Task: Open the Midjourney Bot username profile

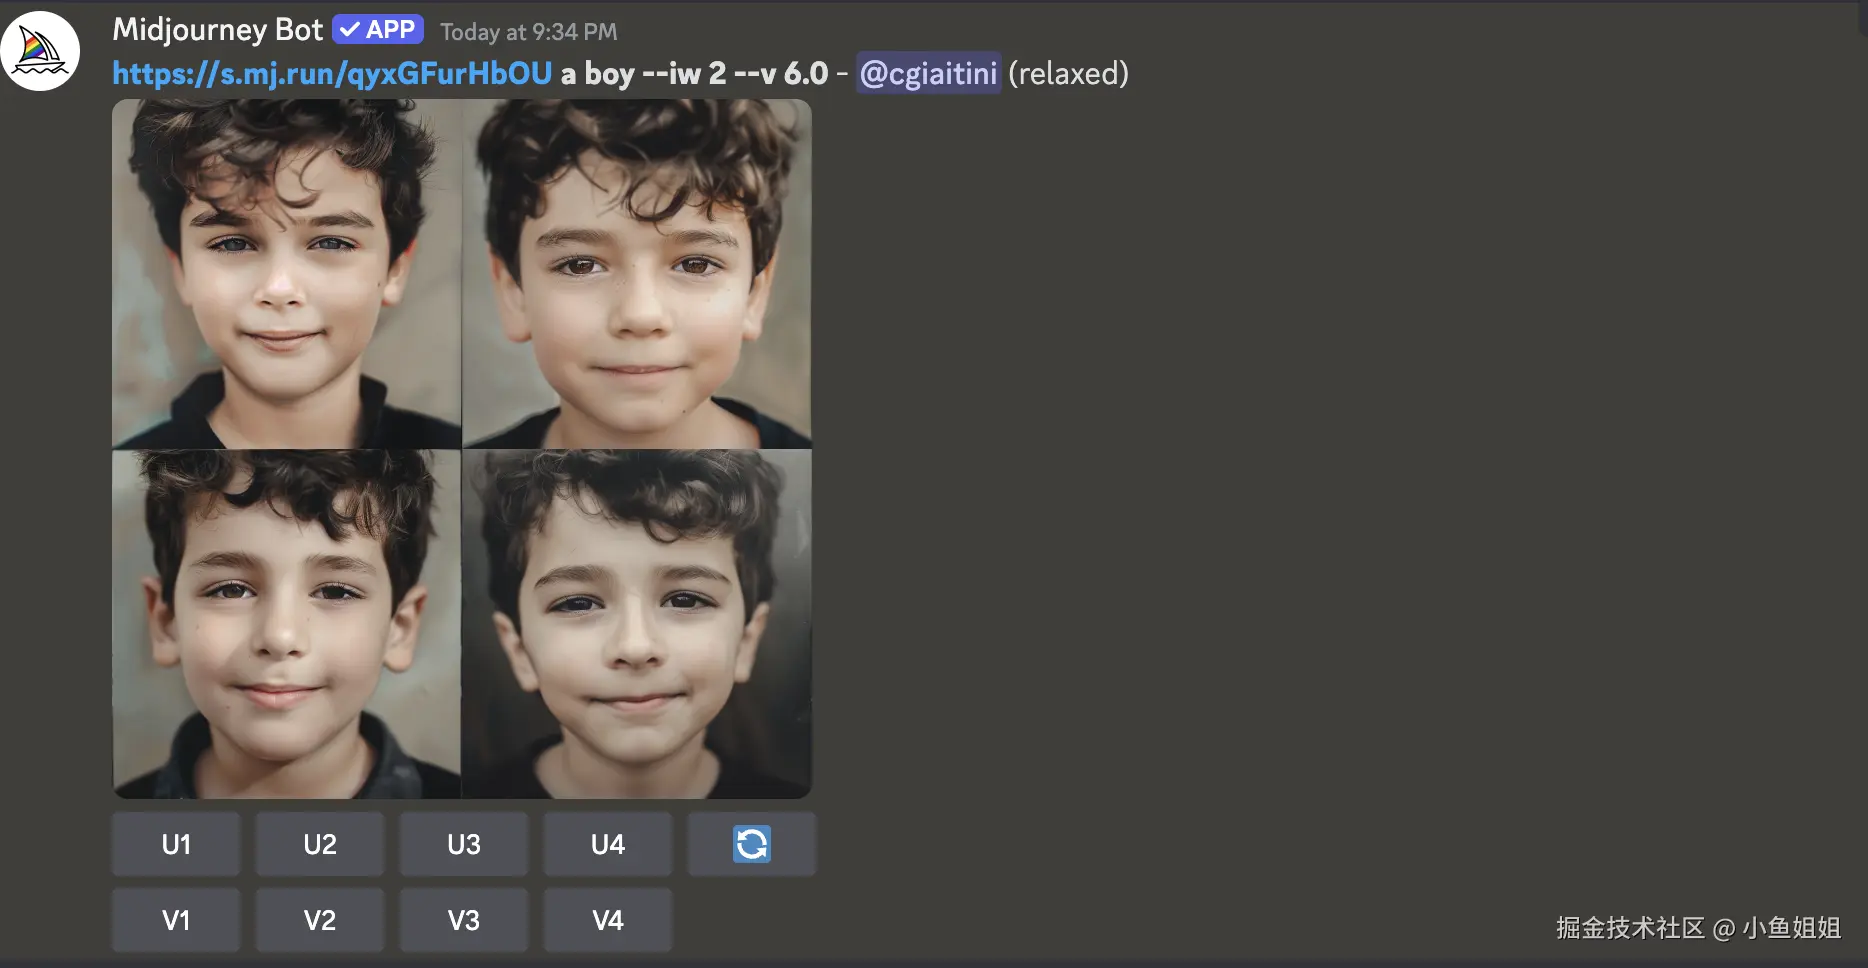Action: click(217, 30)
